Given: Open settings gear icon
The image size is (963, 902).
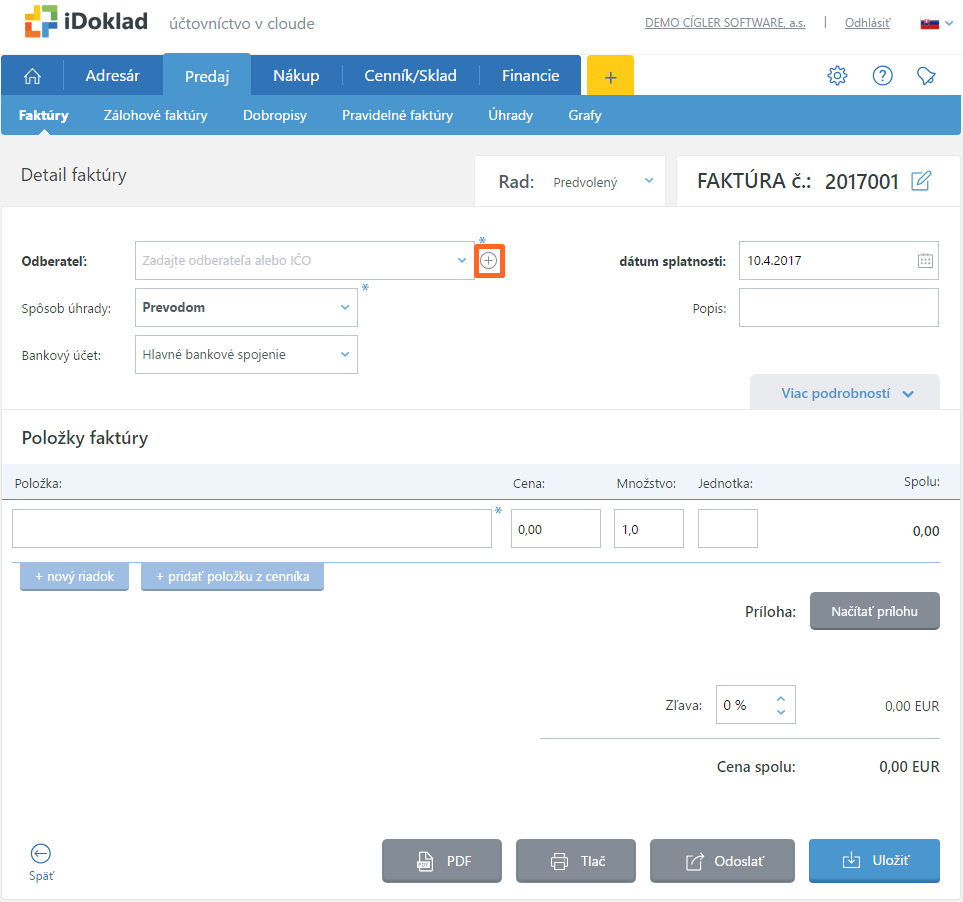Looking at the screenshot, I should (837, 76).
